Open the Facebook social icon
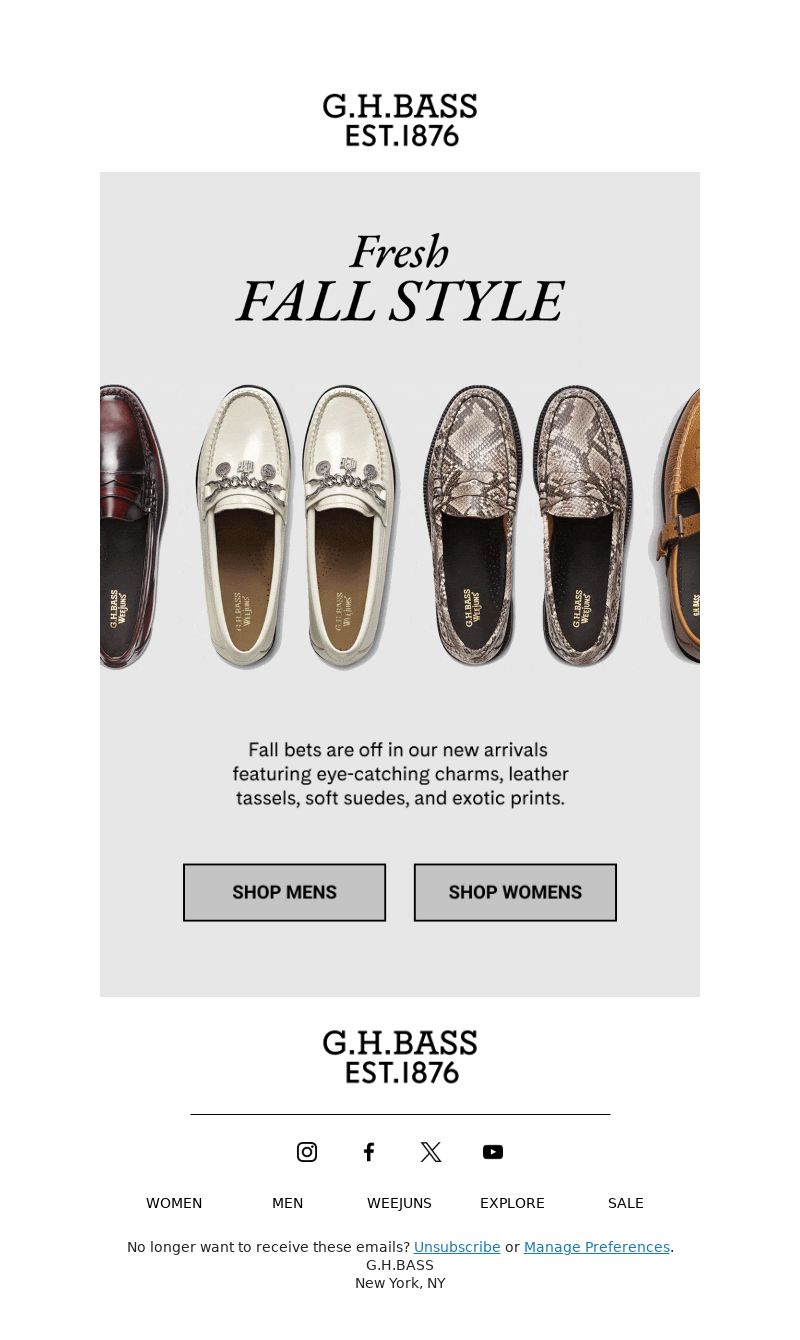 tap(369, 1152)
